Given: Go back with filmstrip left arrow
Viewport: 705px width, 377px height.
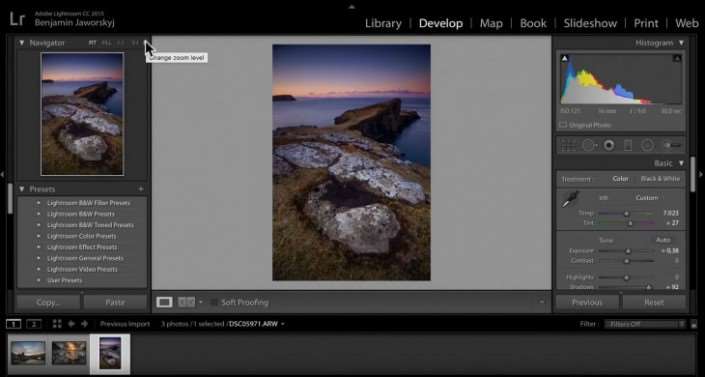Looking at the screenshot, I should [71, 324].
